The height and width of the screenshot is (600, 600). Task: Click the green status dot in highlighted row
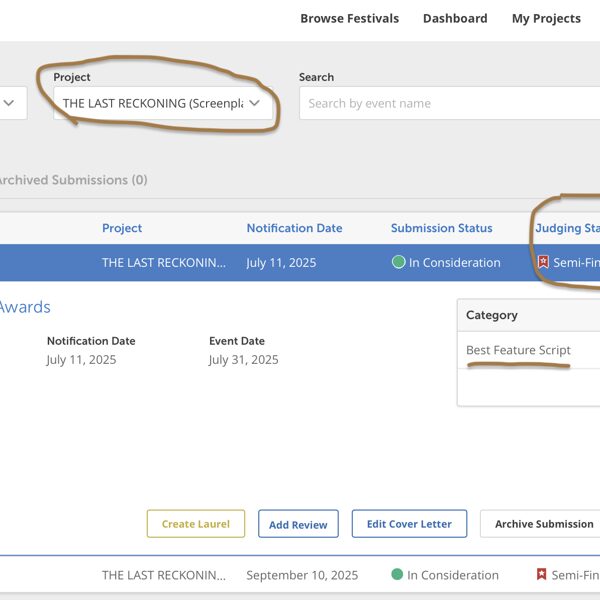[x=398, y=263]
